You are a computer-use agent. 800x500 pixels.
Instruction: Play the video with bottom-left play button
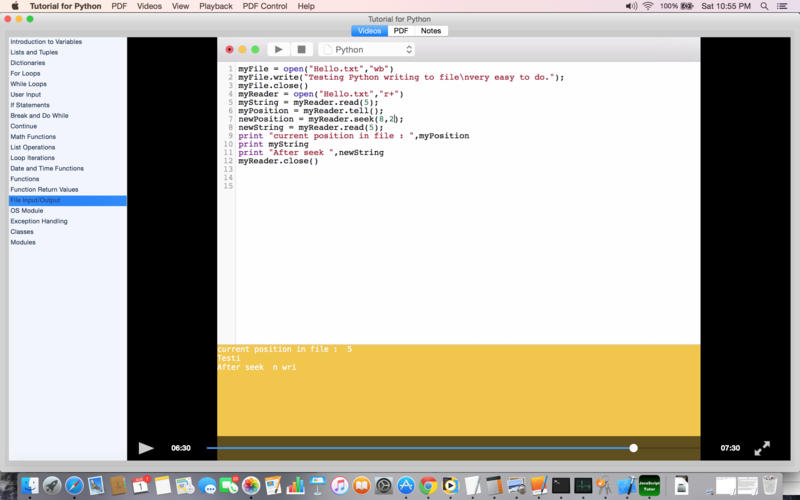point(146,448)
